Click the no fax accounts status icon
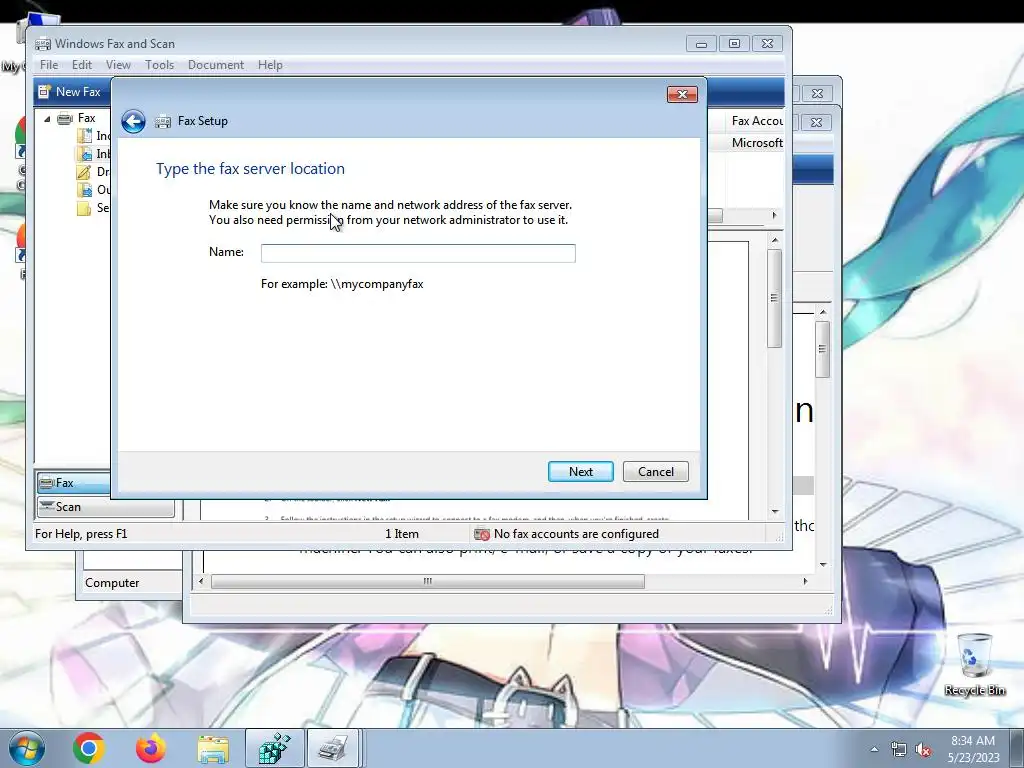Image resolution: width=1024 pixels, height=768 pixels. [482, 534]
